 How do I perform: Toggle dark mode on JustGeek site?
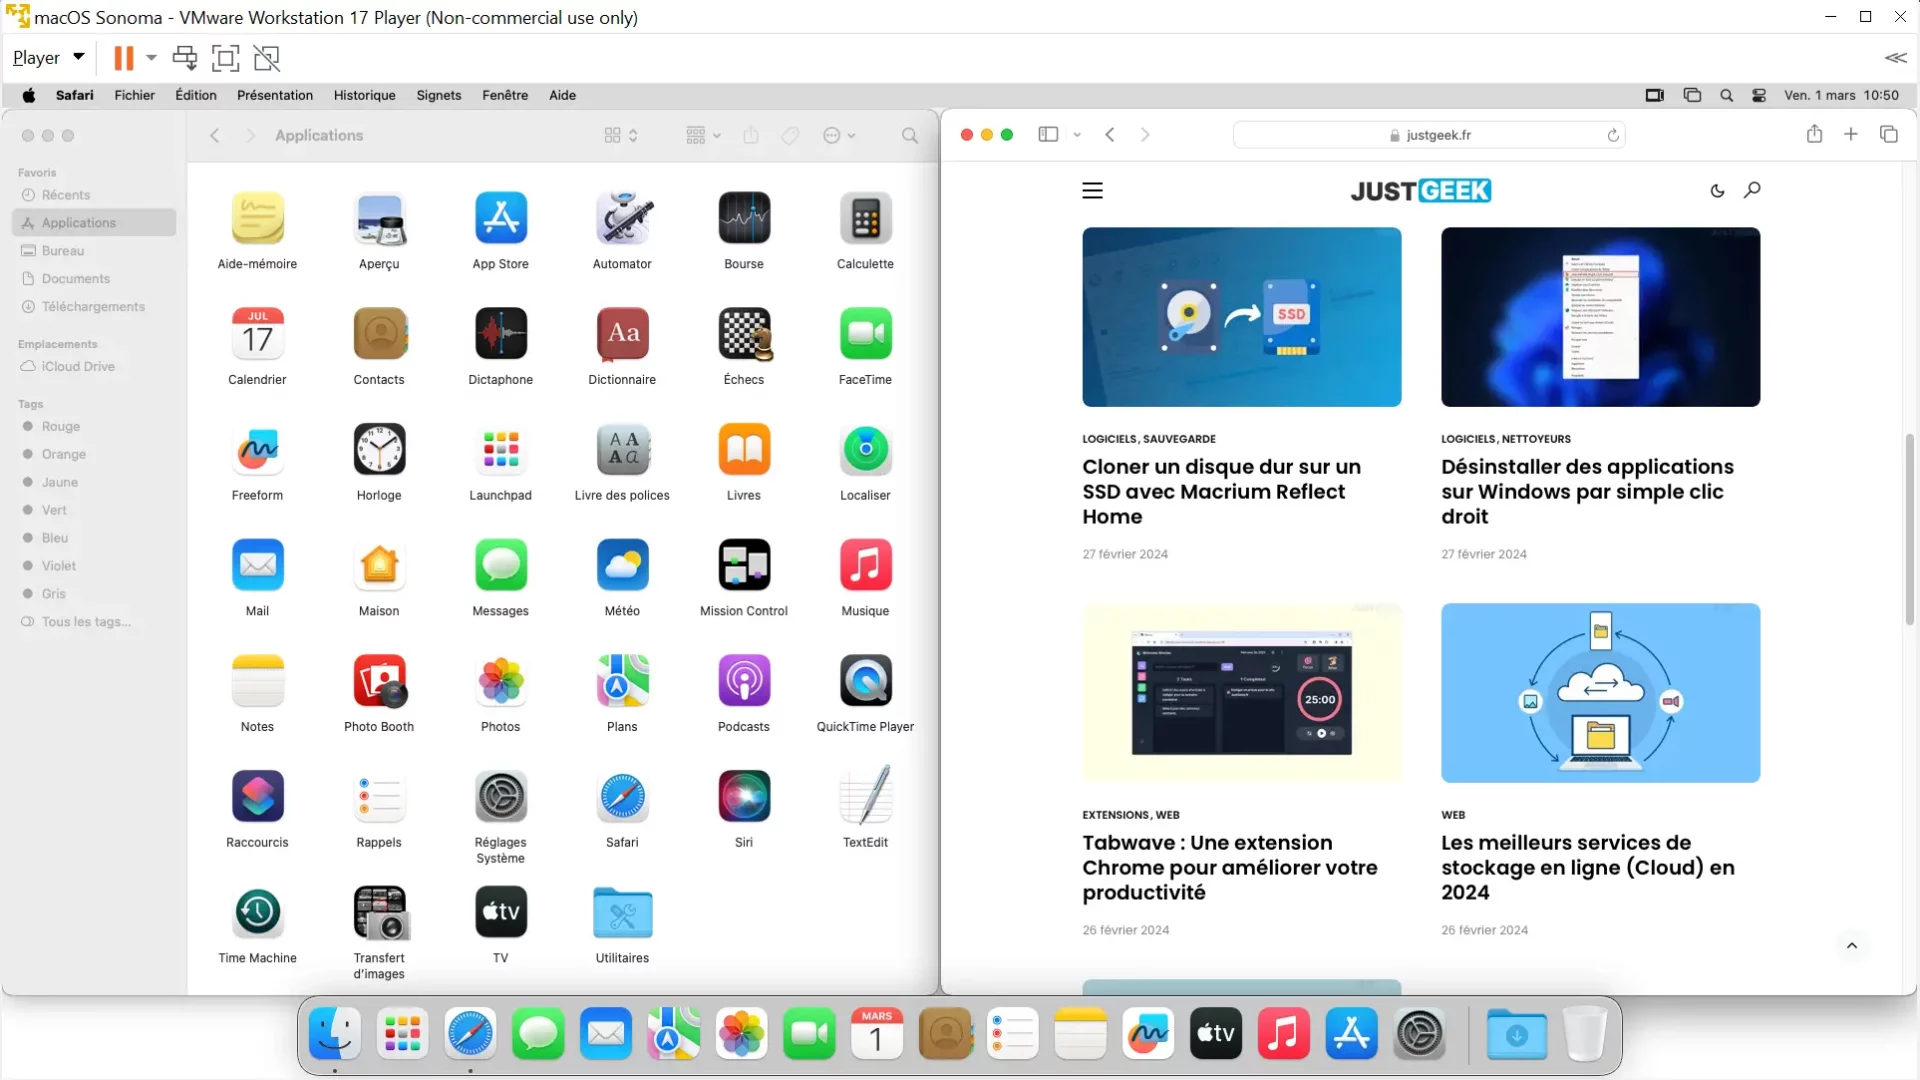click(1717, 190)
